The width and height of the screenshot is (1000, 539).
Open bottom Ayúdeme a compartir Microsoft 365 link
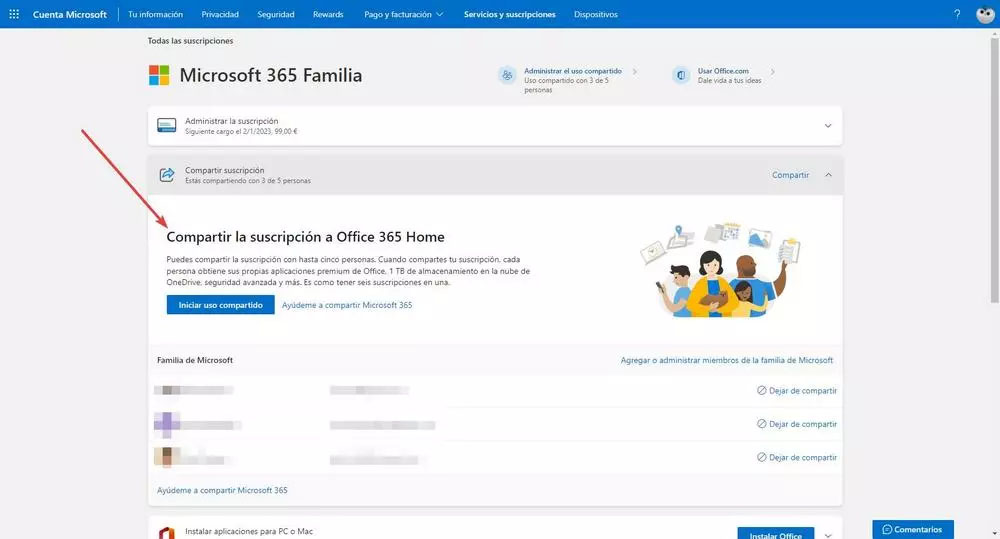(x=222, y=491)
